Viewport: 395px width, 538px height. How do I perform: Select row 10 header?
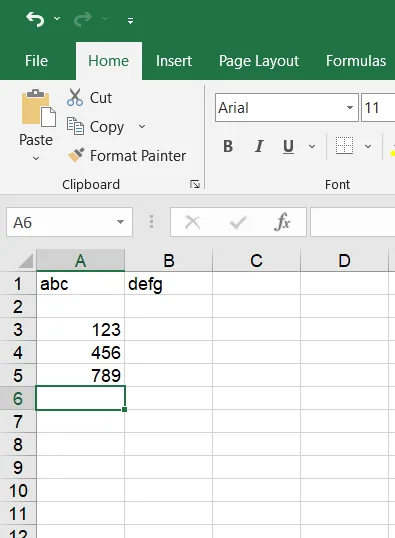[18, 491]
